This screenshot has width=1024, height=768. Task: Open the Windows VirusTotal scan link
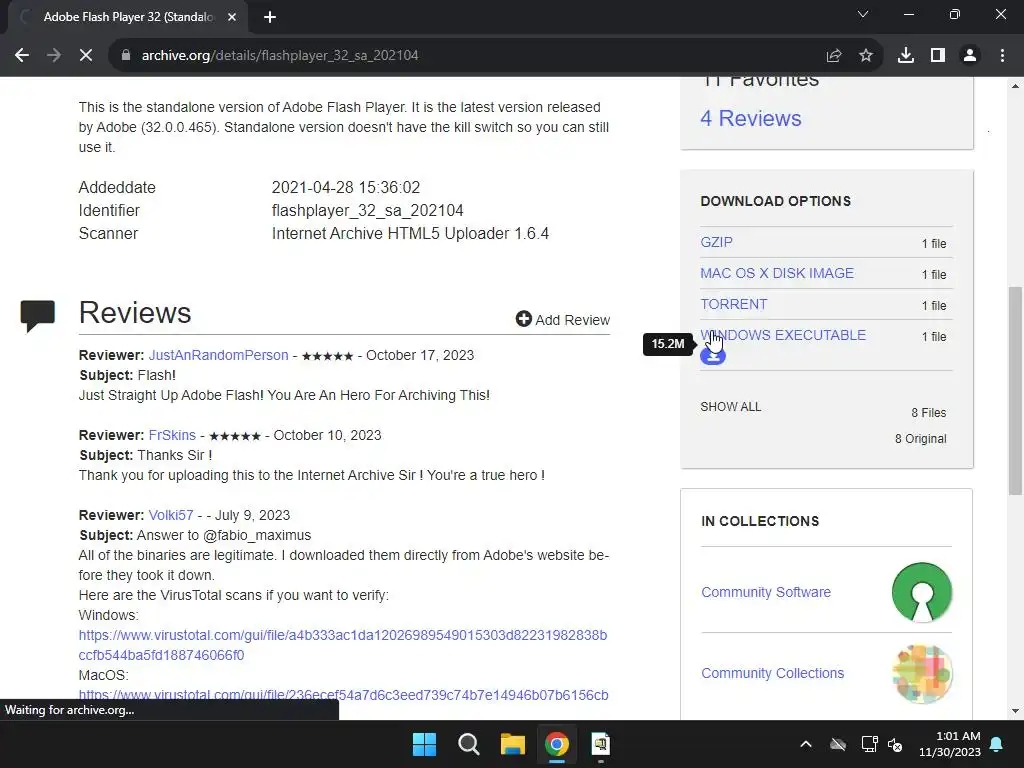[343, 645]
